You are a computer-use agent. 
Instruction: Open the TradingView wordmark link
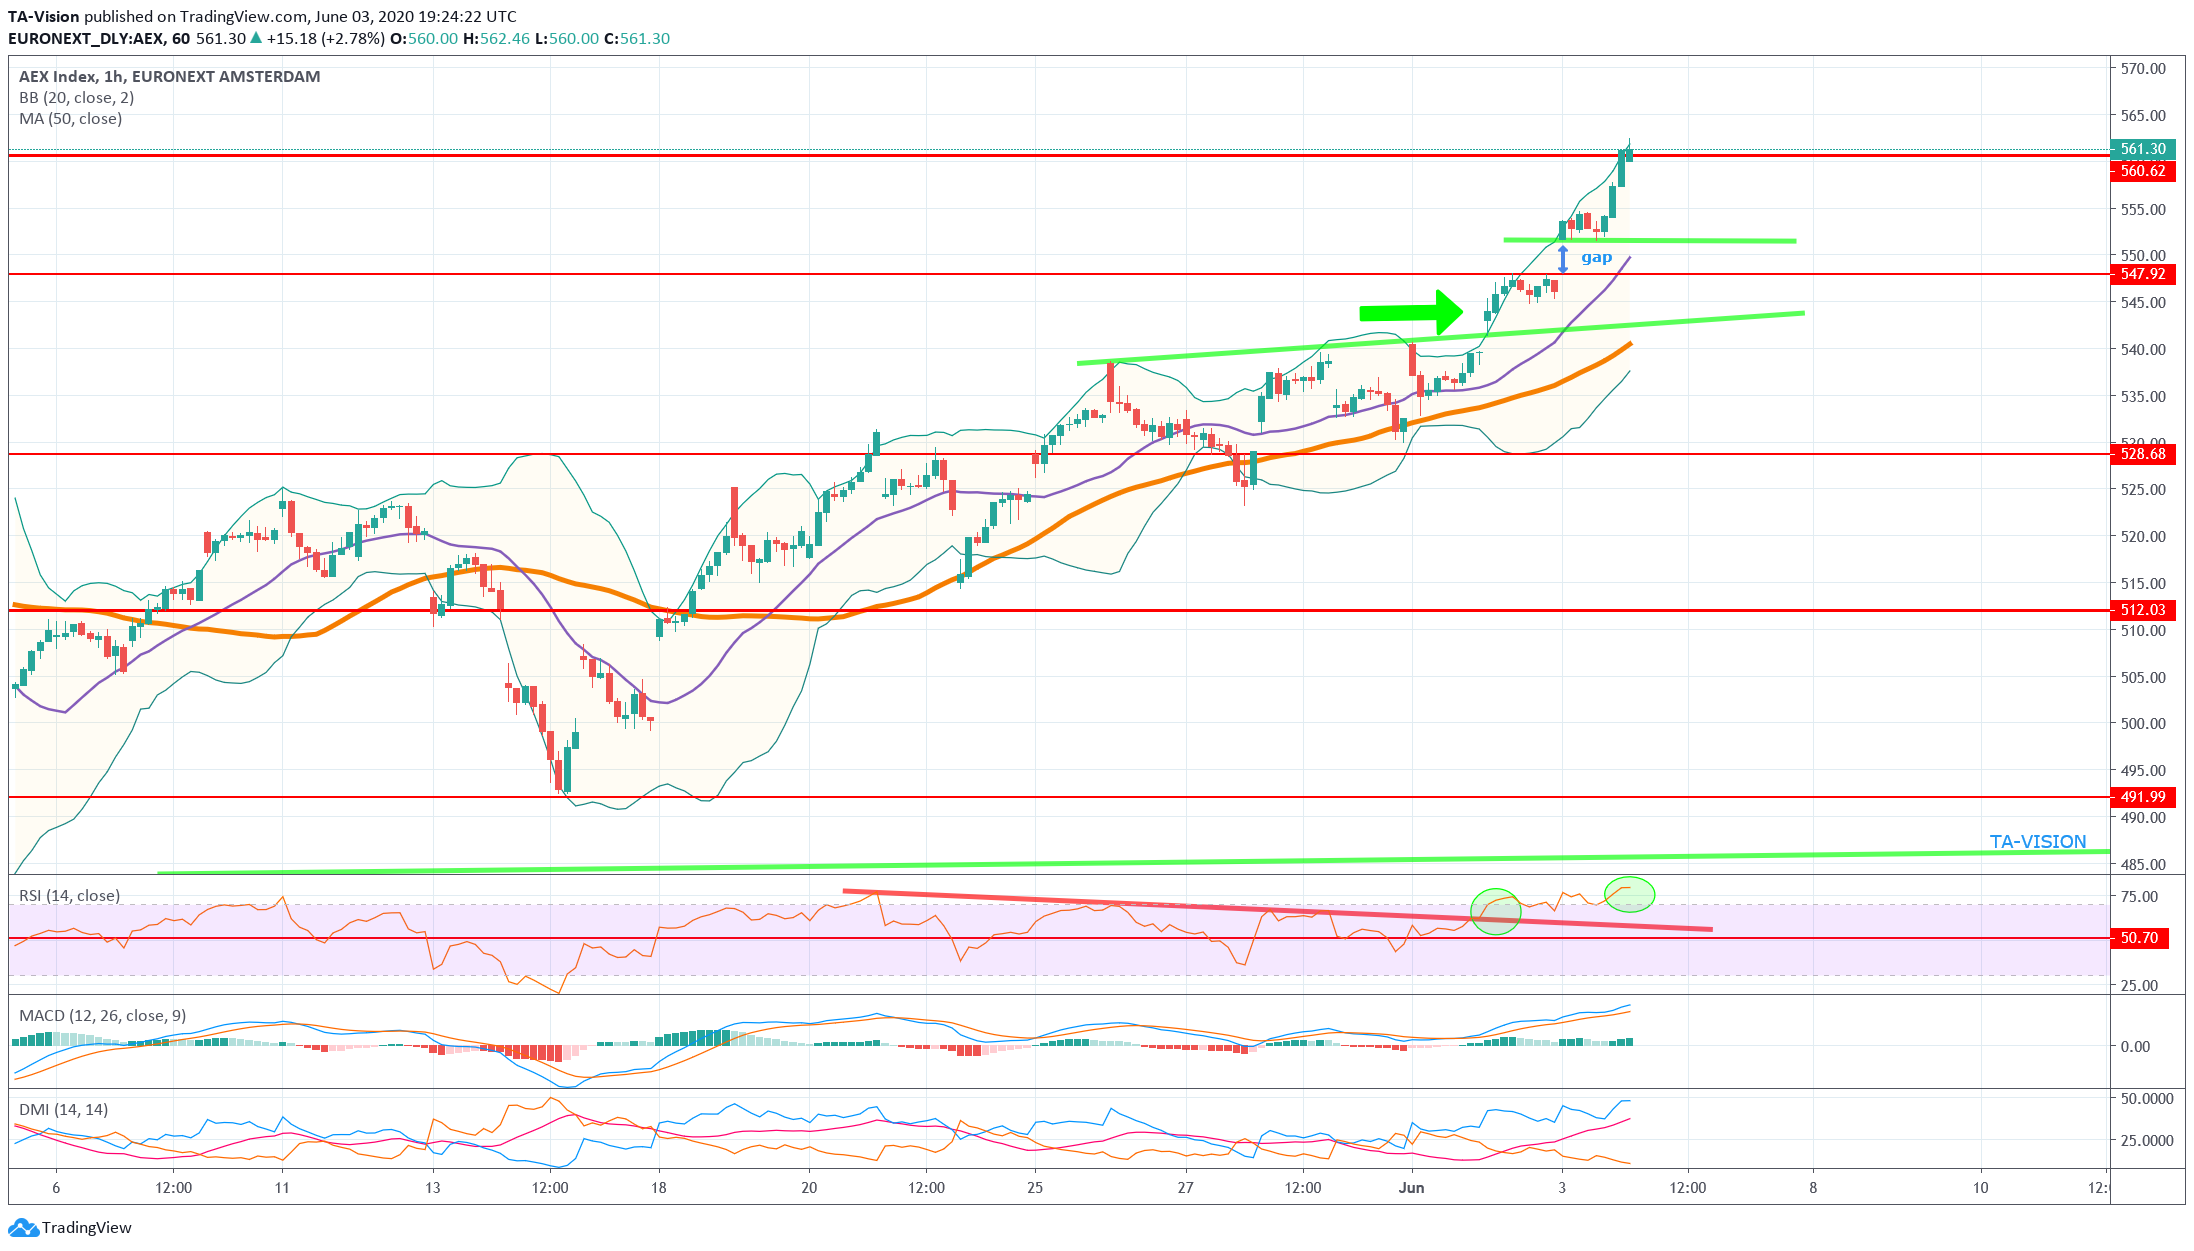[87, 1227]
